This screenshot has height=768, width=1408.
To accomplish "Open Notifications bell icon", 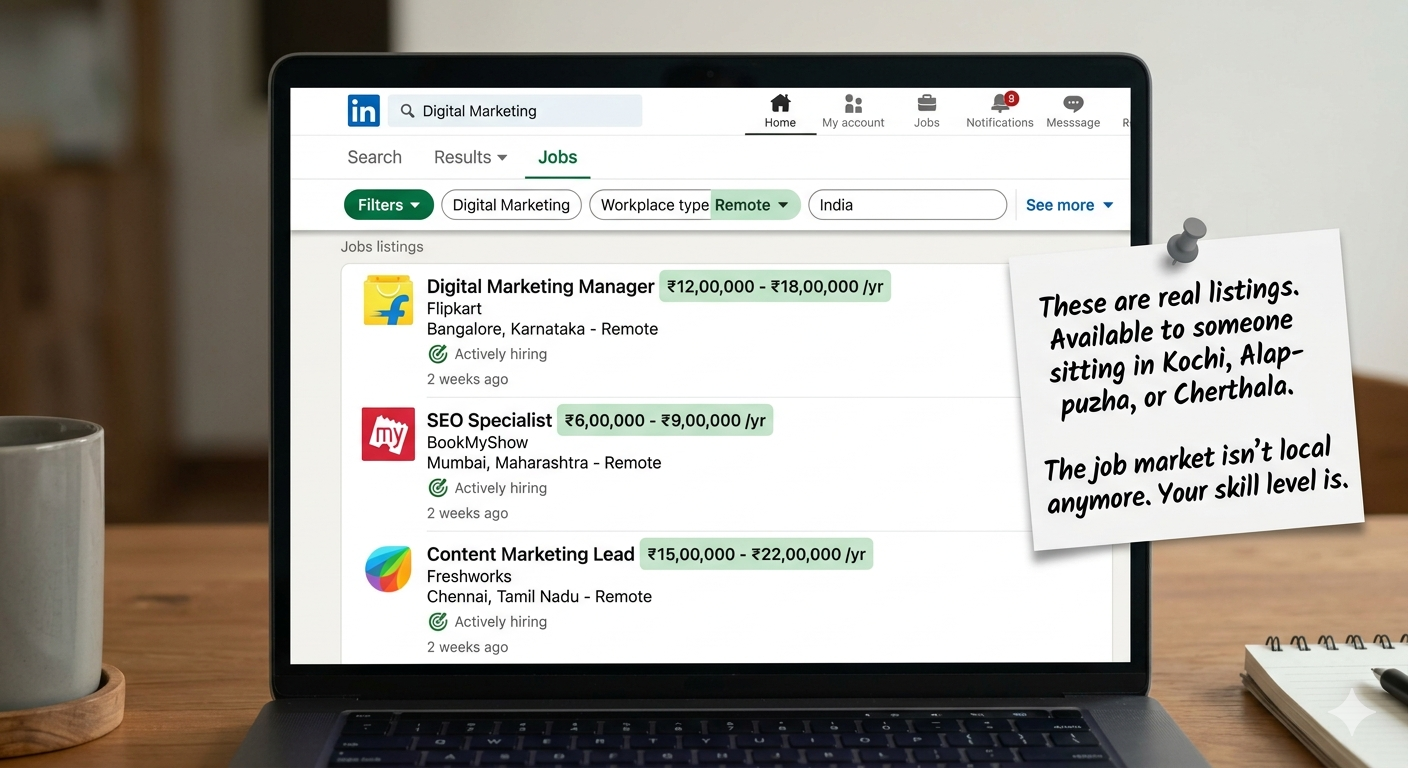I will click(1000, 103).
